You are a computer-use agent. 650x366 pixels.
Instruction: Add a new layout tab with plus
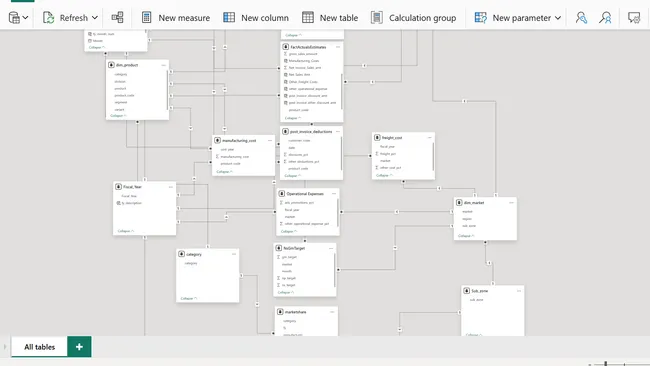coord(79,347)
